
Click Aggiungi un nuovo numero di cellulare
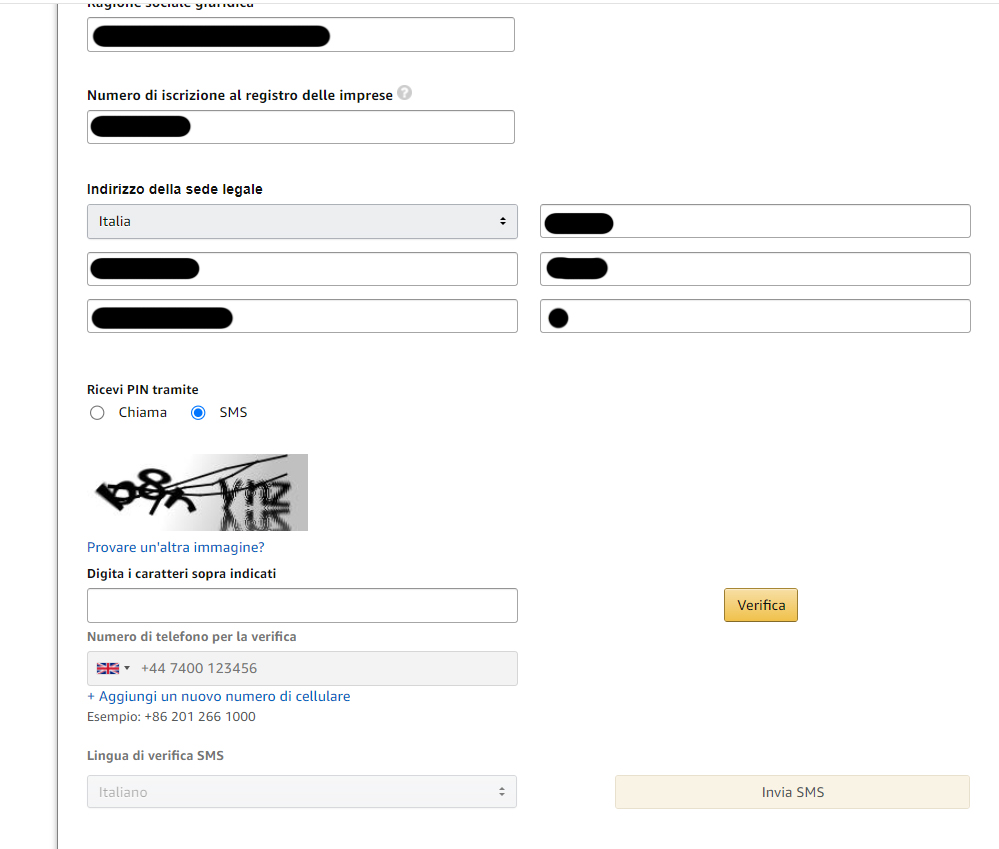[x=219, y=696]
